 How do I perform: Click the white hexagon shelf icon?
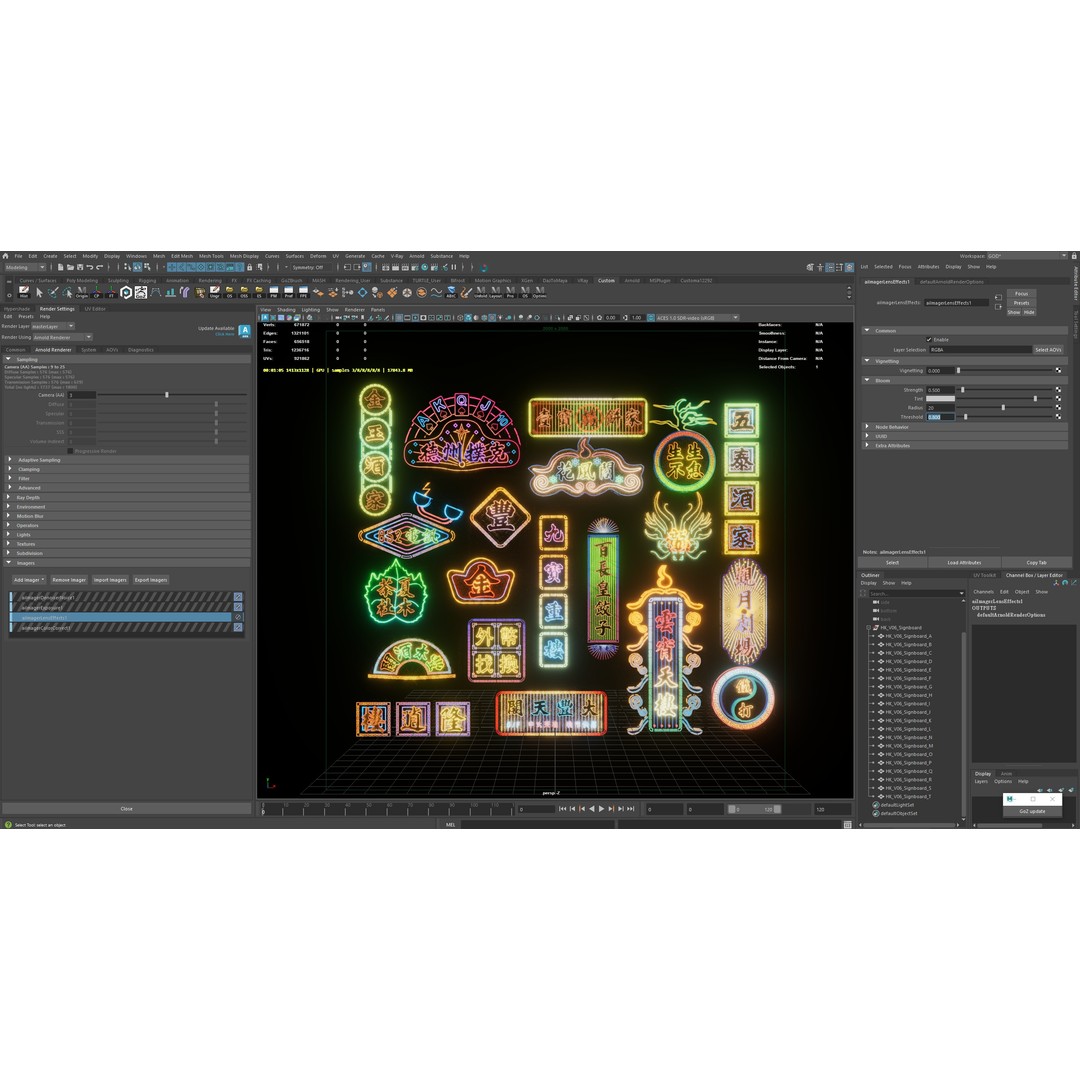pyautogui.click(x=126, y=292)
